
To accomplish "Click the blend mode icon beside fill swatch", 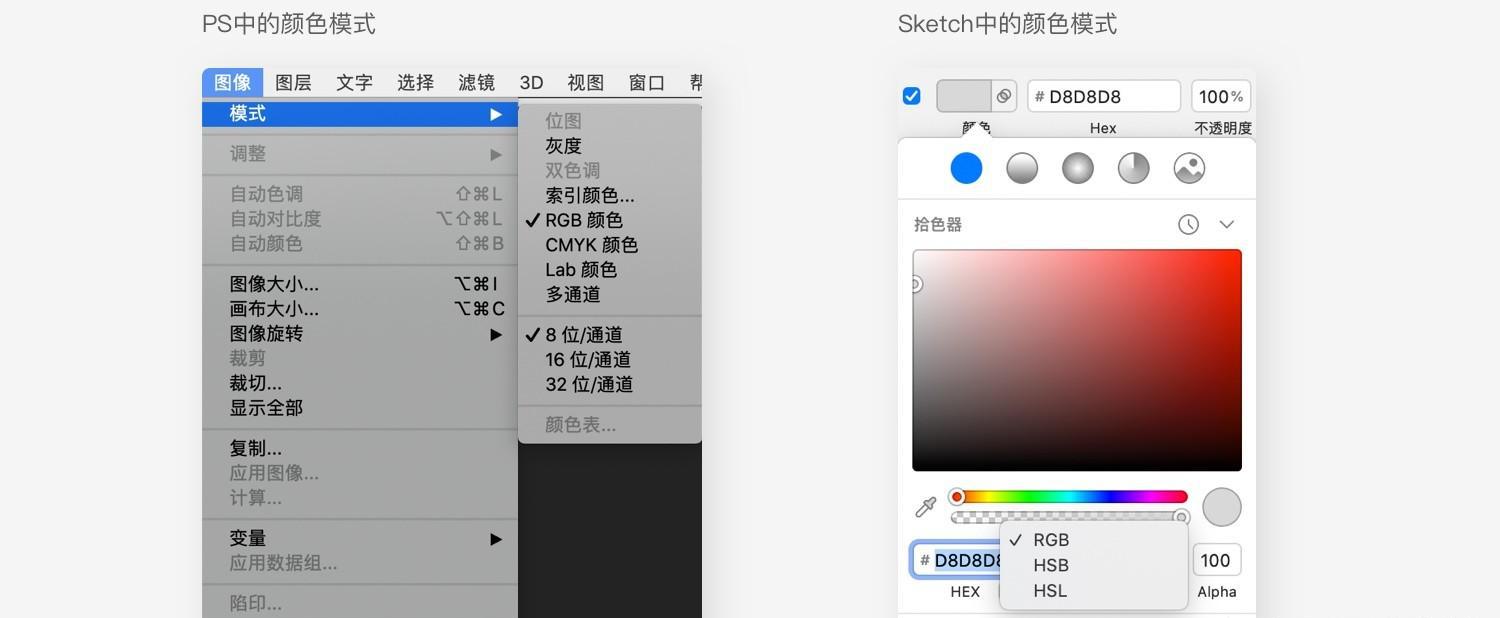I will (1003, 96).
